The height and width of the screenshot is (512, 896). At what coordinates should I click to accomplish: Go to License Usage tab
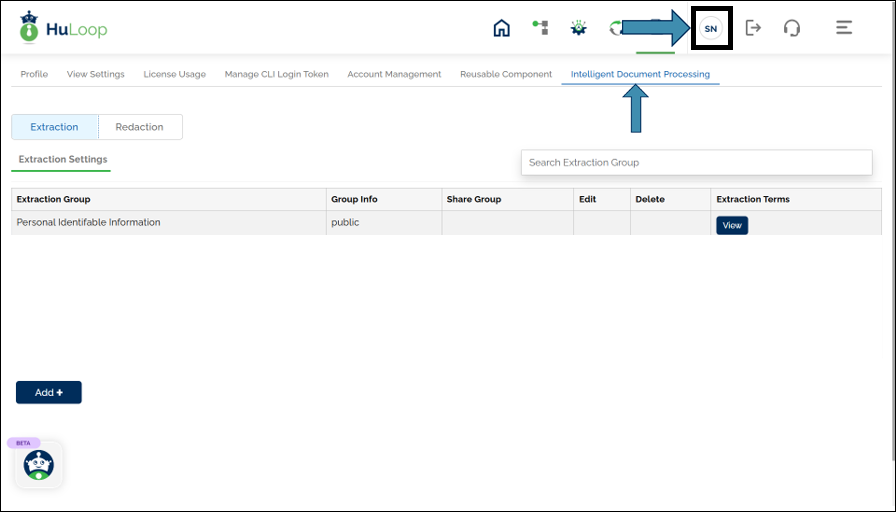click(174, 74)
